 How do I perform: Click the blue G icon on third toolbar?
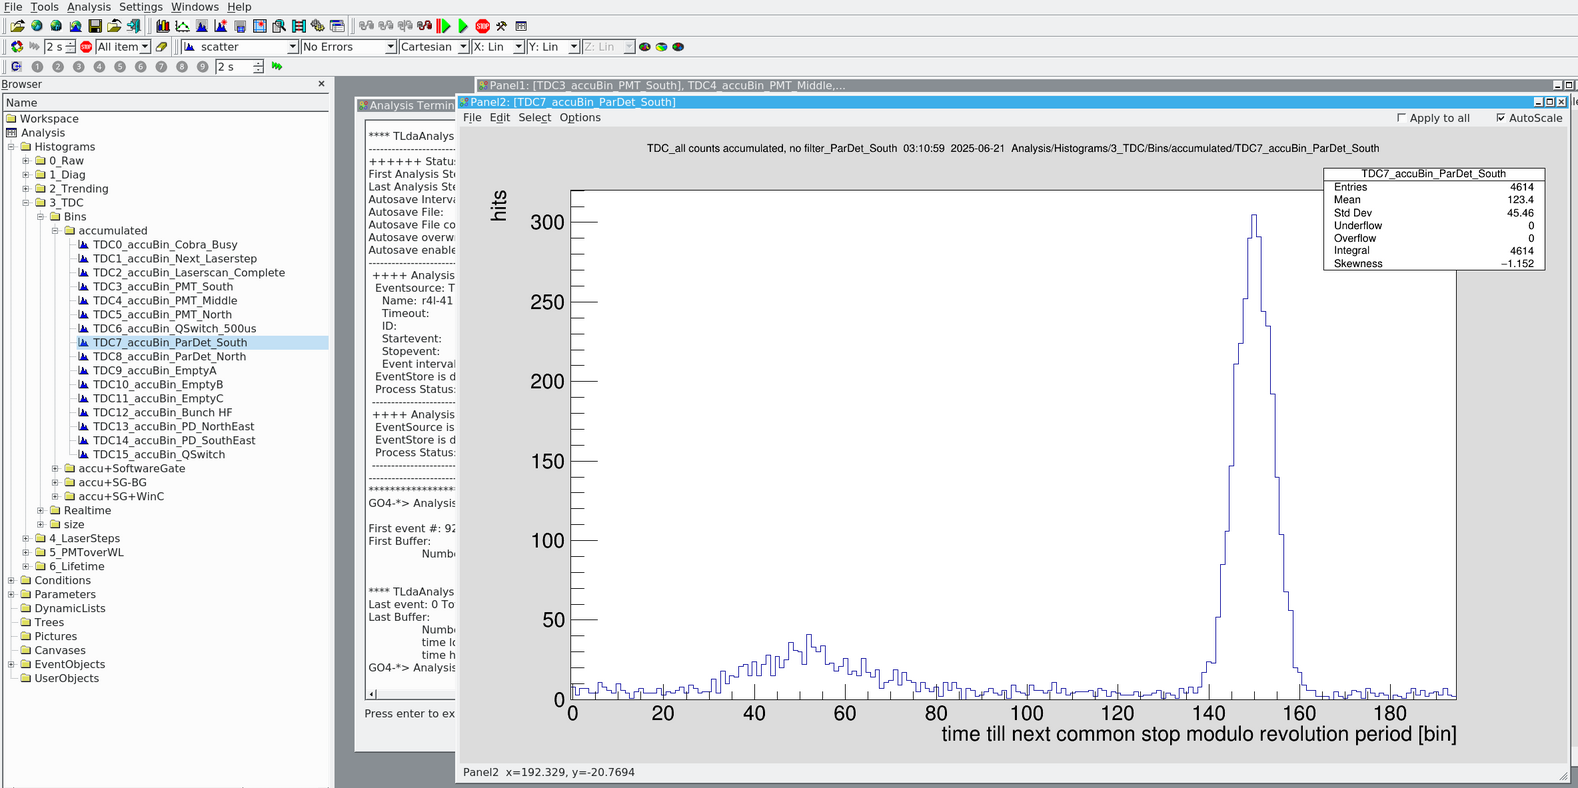tap(16, 66)
